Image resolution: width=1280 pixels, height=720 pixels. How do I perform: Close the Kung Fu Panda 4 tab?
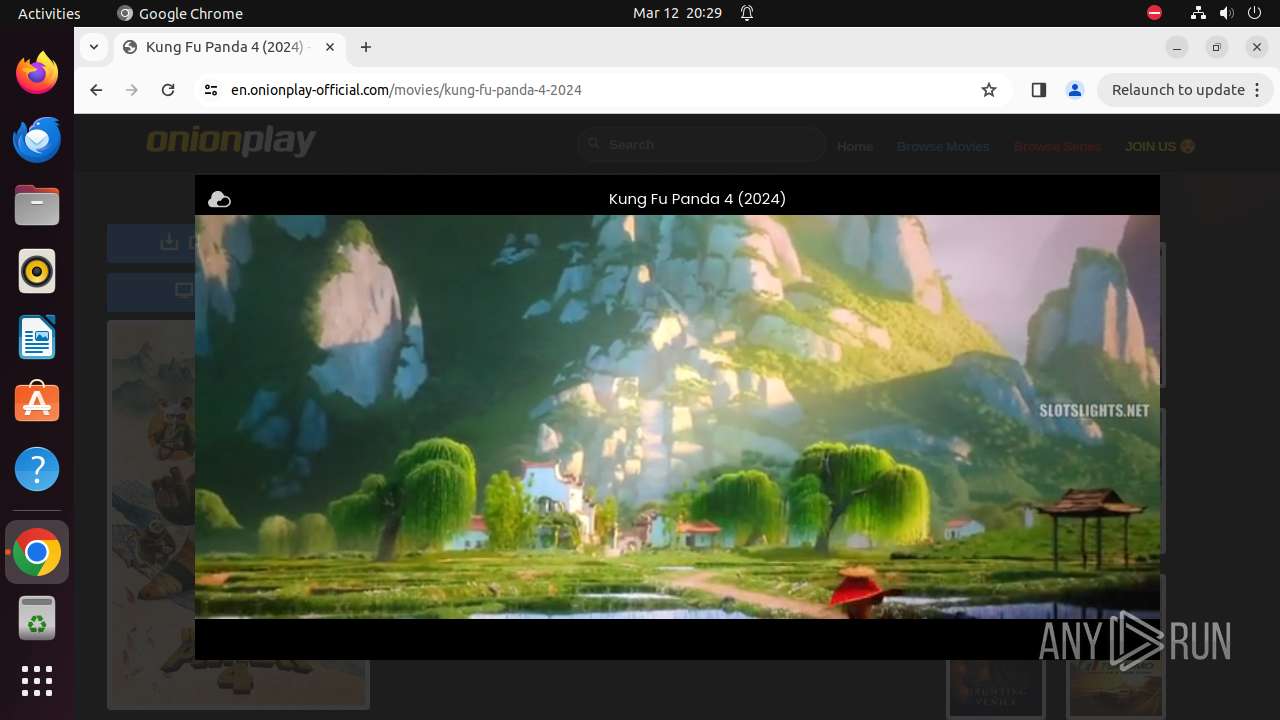click(x=330, y=47)
